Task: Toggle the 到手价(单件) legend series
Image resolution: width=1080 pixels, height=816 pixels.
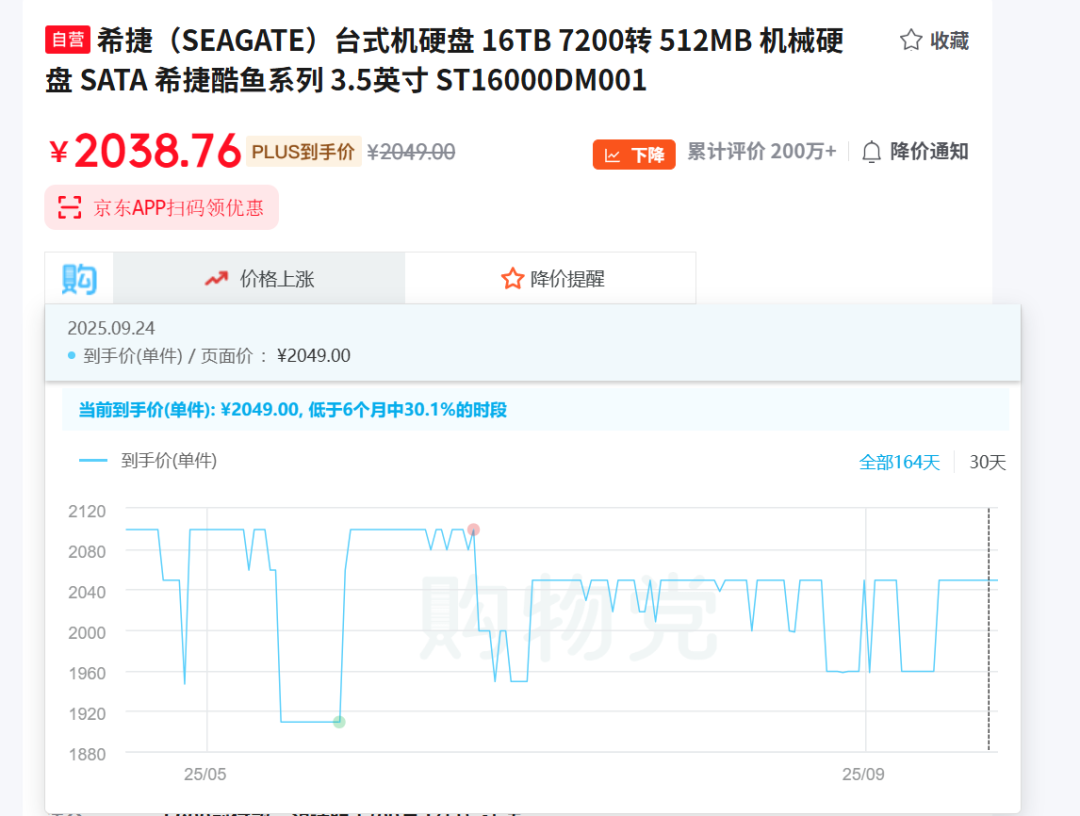Action: pos(148,461)
